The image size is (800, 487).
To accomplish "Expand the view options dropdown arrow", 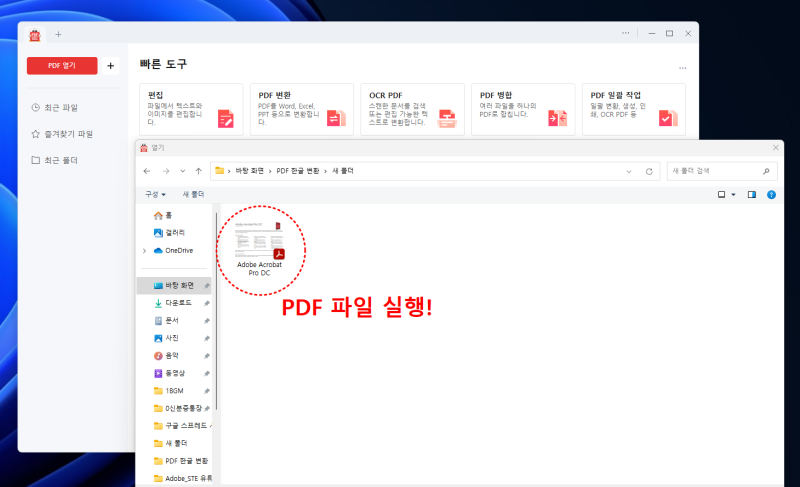I will tap(734, 194).
